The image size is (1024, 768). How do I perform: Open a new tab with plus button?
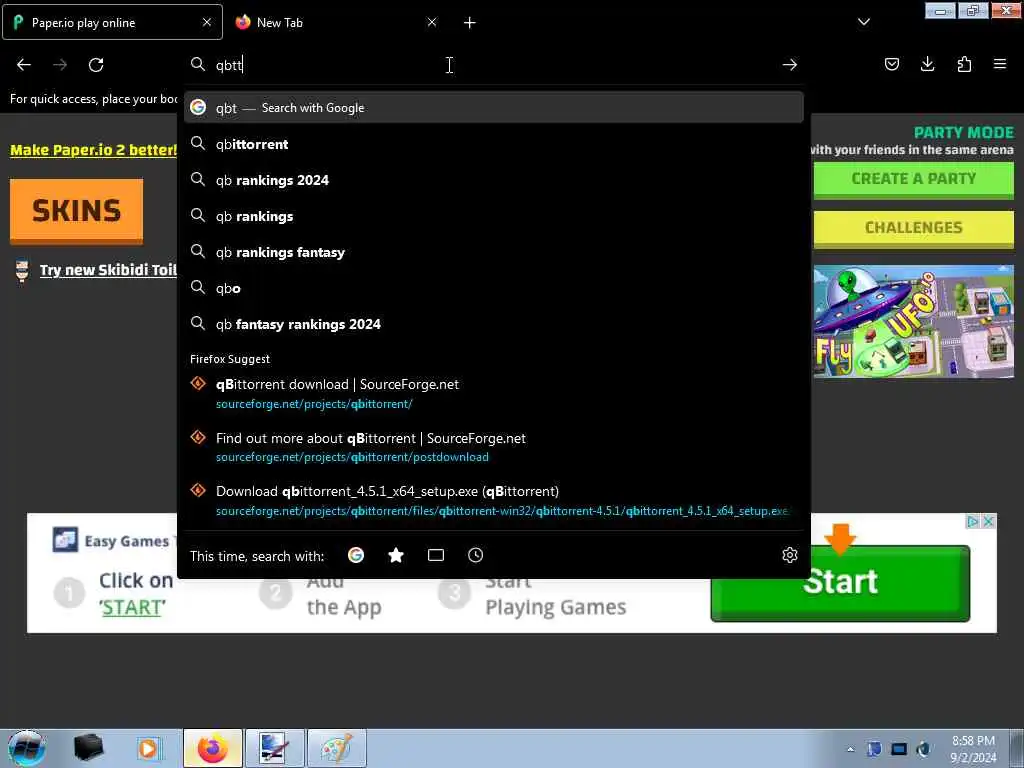click(x=470, y=23)
